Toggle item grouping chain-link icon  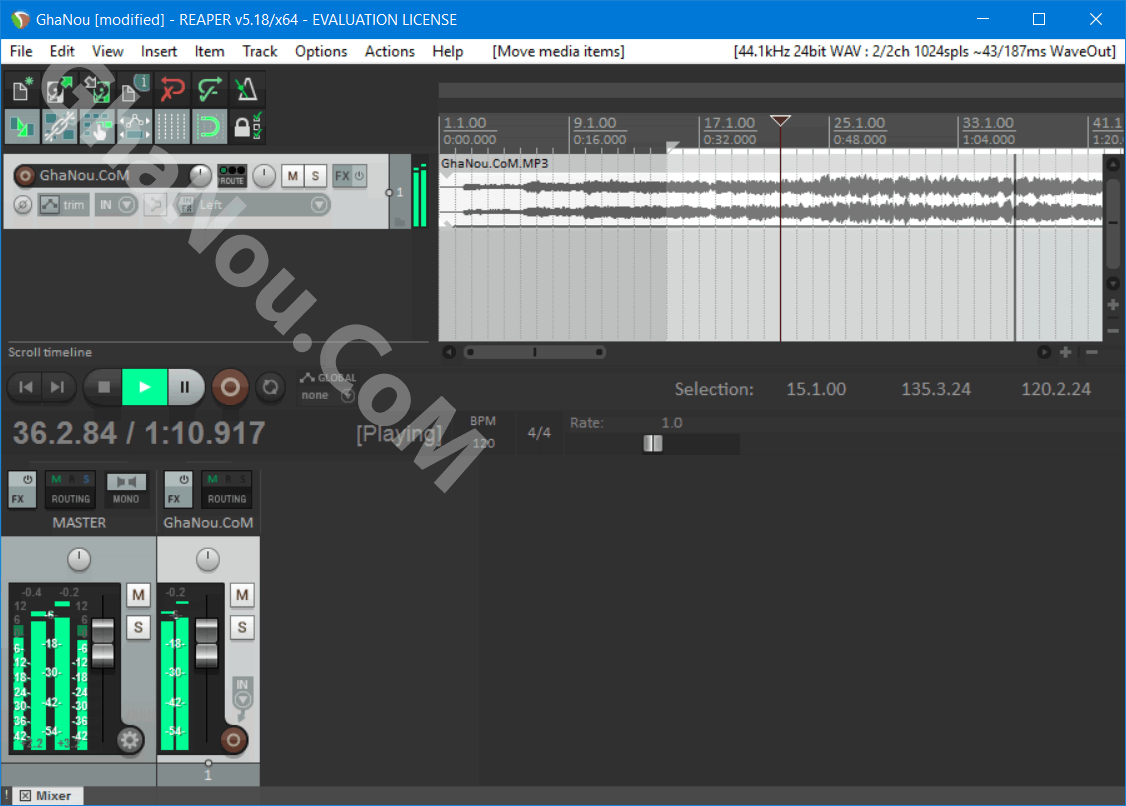coord(59,127)
